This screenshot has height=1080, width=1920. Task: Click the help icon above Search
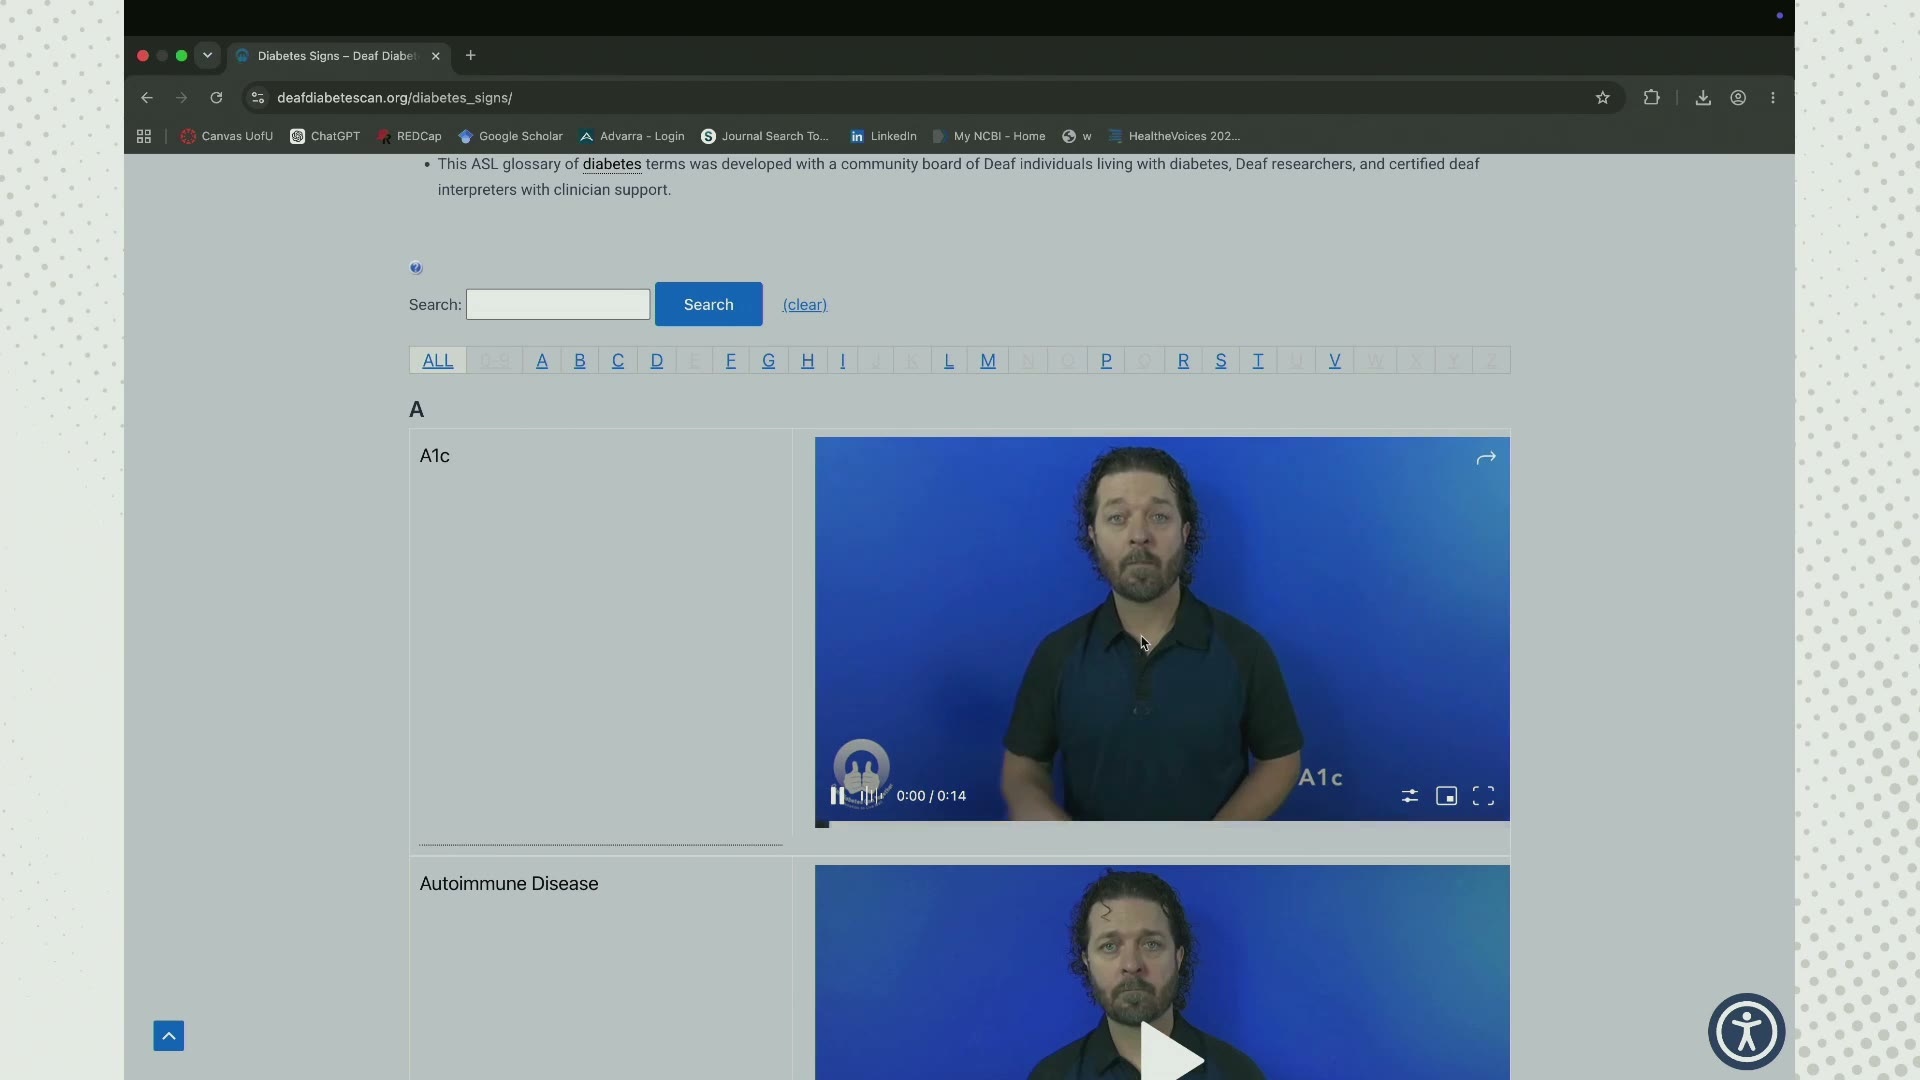[x=416, y=268]
